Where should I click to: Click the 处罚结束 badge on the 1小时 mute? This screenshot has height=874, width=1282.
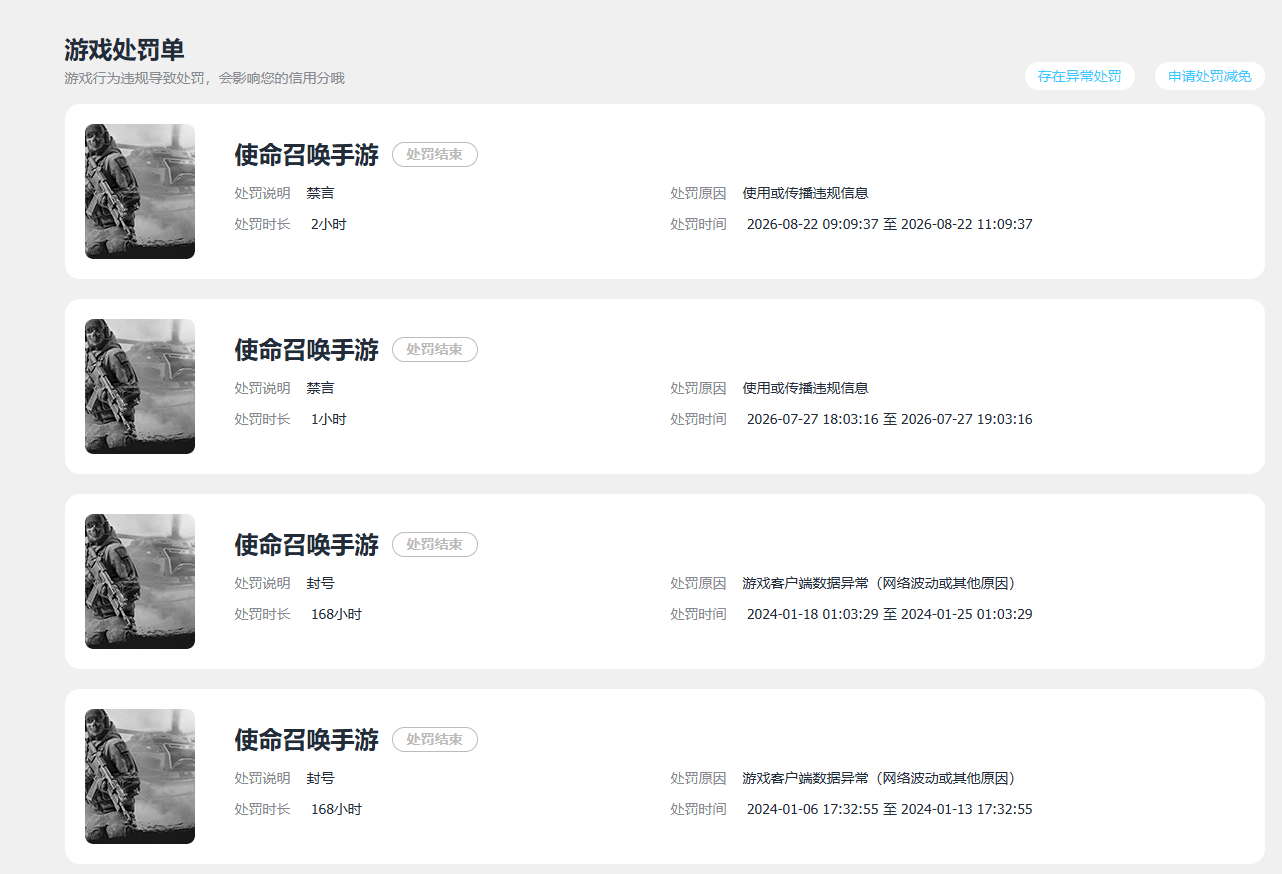435,349
